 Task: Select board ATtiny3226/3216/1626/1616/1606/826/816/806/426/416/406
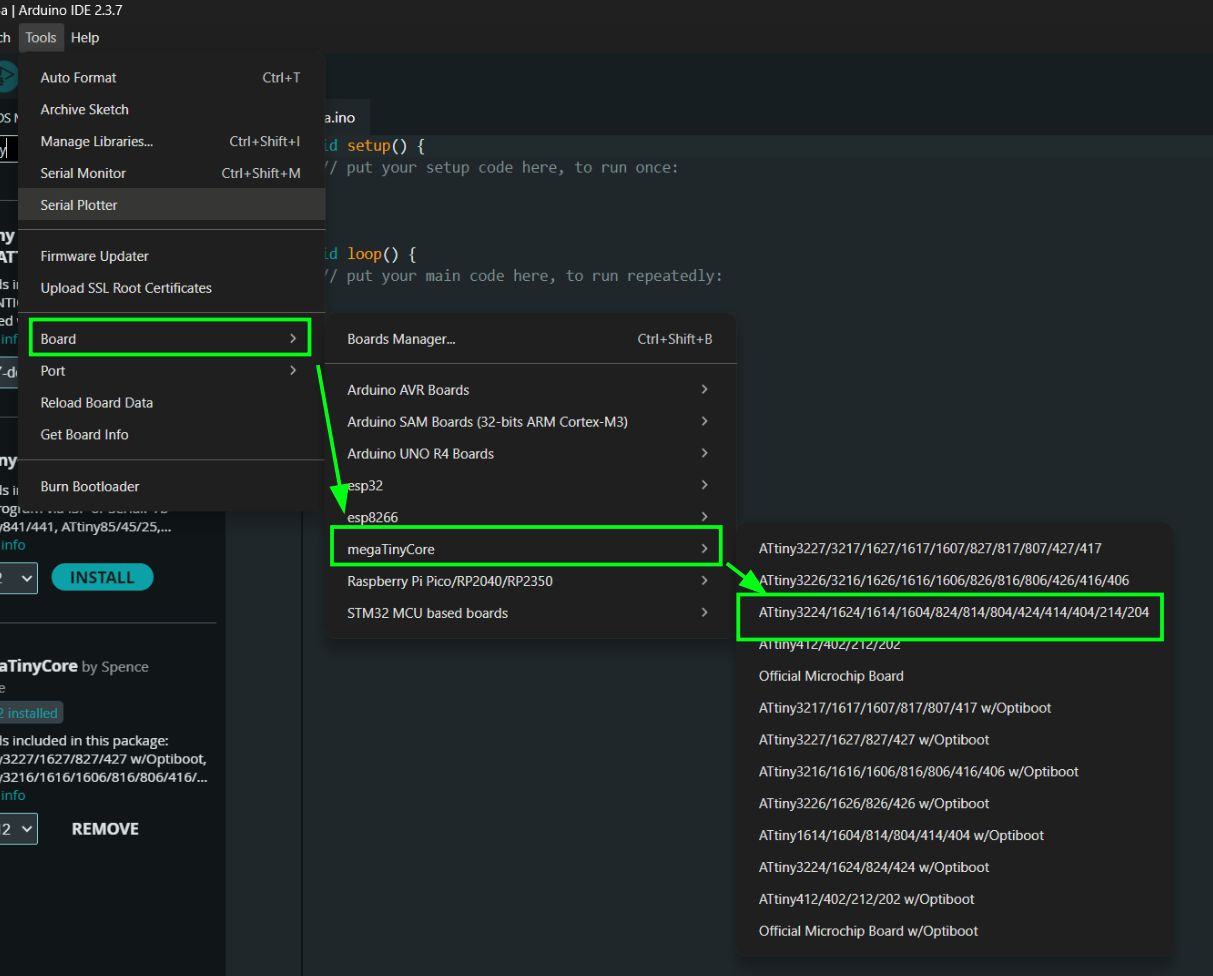[x=955, y=581]
